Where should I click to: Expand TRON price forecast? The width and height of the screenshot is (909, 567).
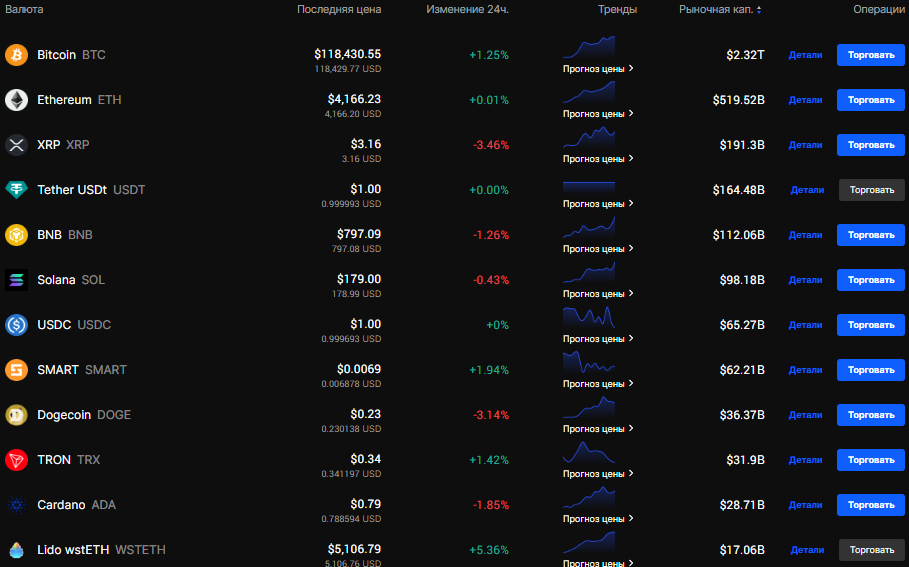coord(598,474)
